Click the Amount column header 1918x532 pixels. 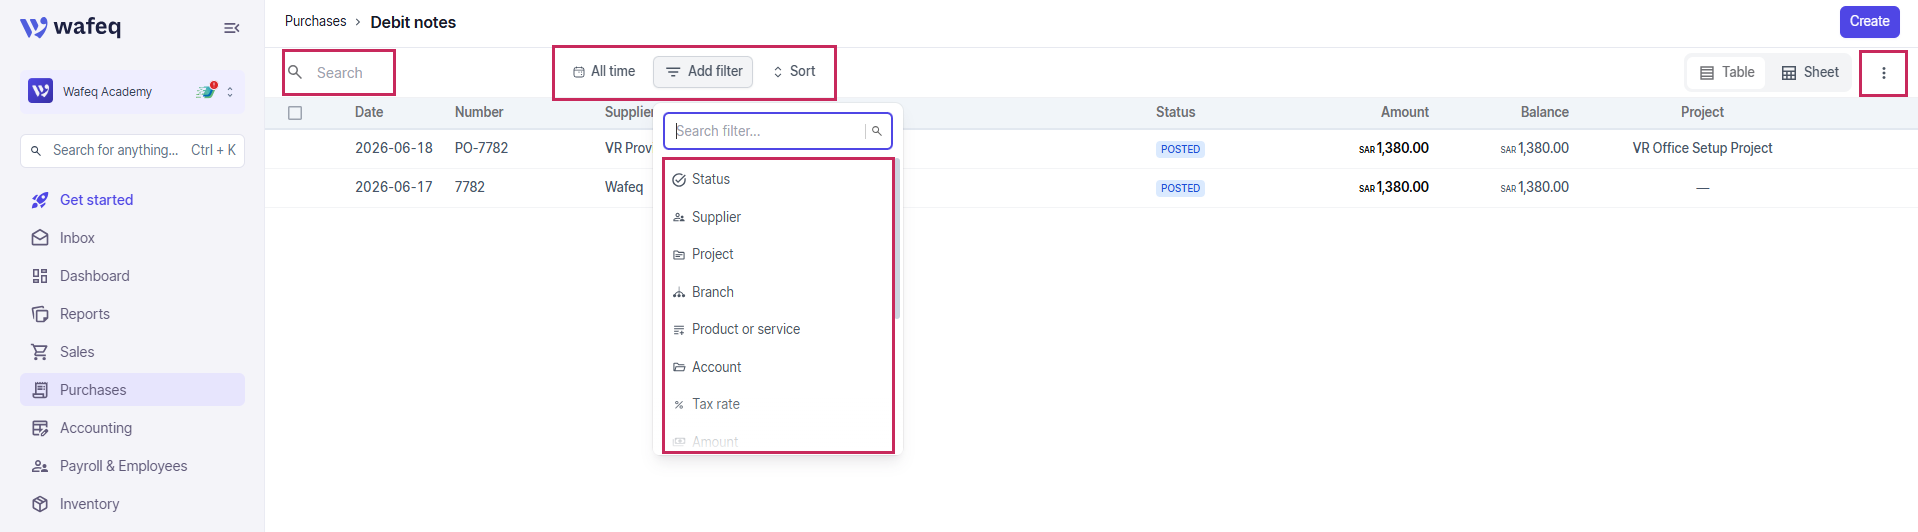point(1404,112)
